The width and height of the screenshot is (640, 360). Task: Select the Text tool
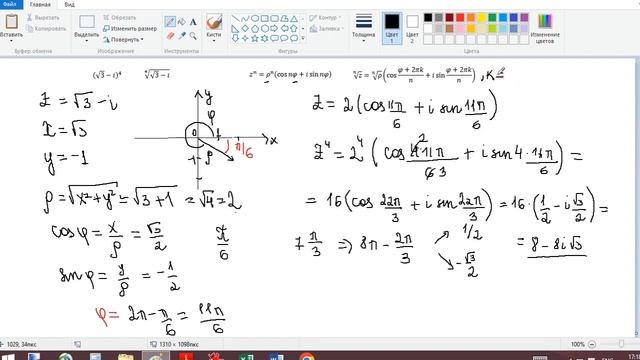tap(193, 22)
